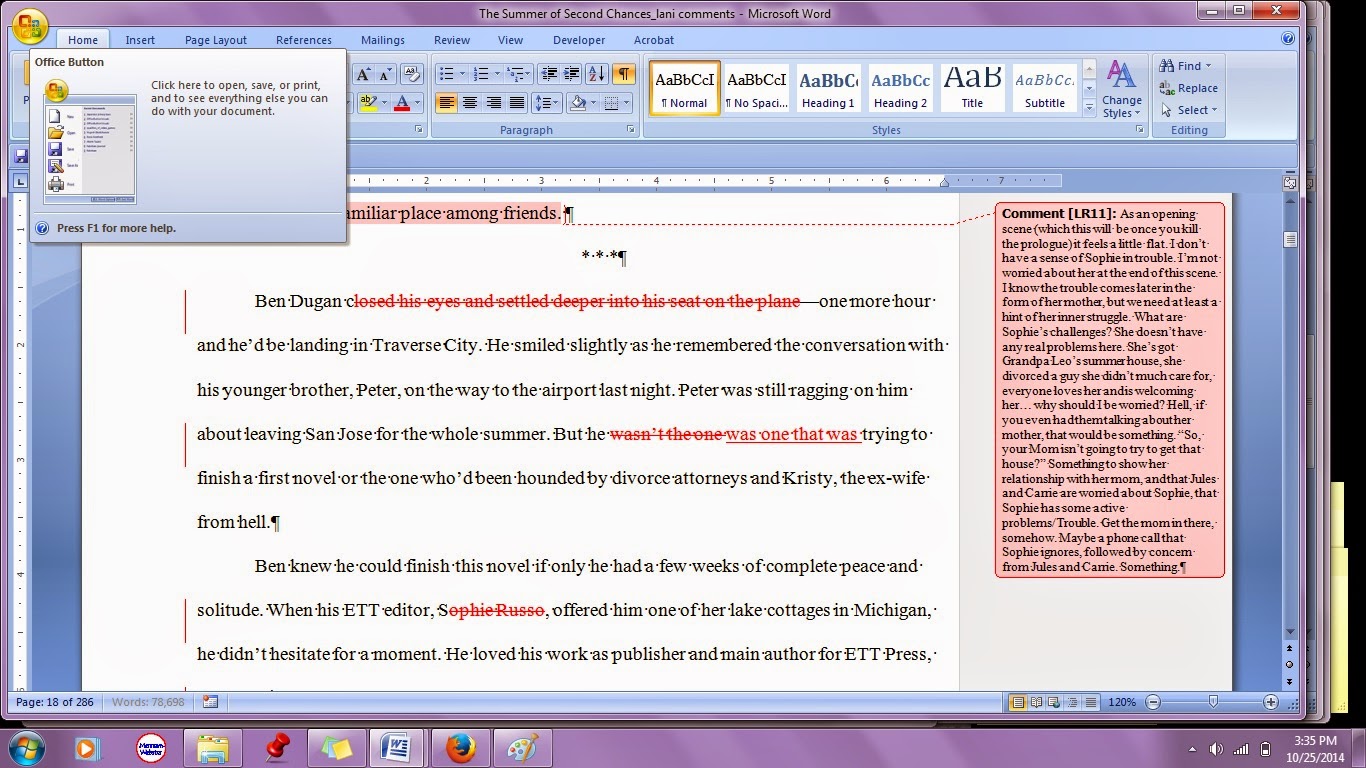Viewport: 1366px width, 768px height.
Task: Open Microsoft Word Help
Action: (x=1288, y=39)
